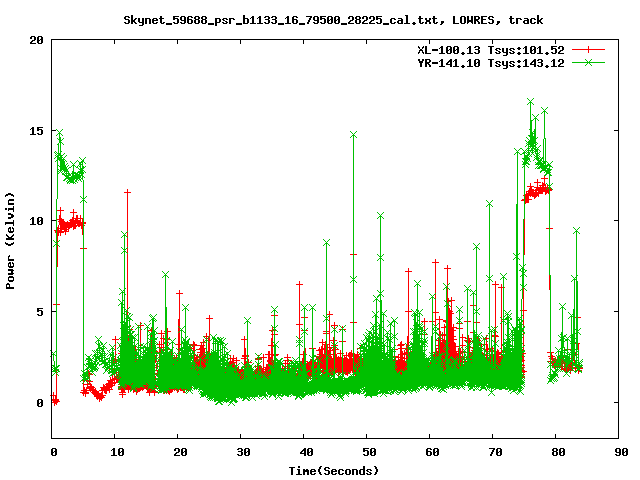The image size is (640, 480).
Task: Click the x-axis tick label 50
Action: tap(369, 452)
